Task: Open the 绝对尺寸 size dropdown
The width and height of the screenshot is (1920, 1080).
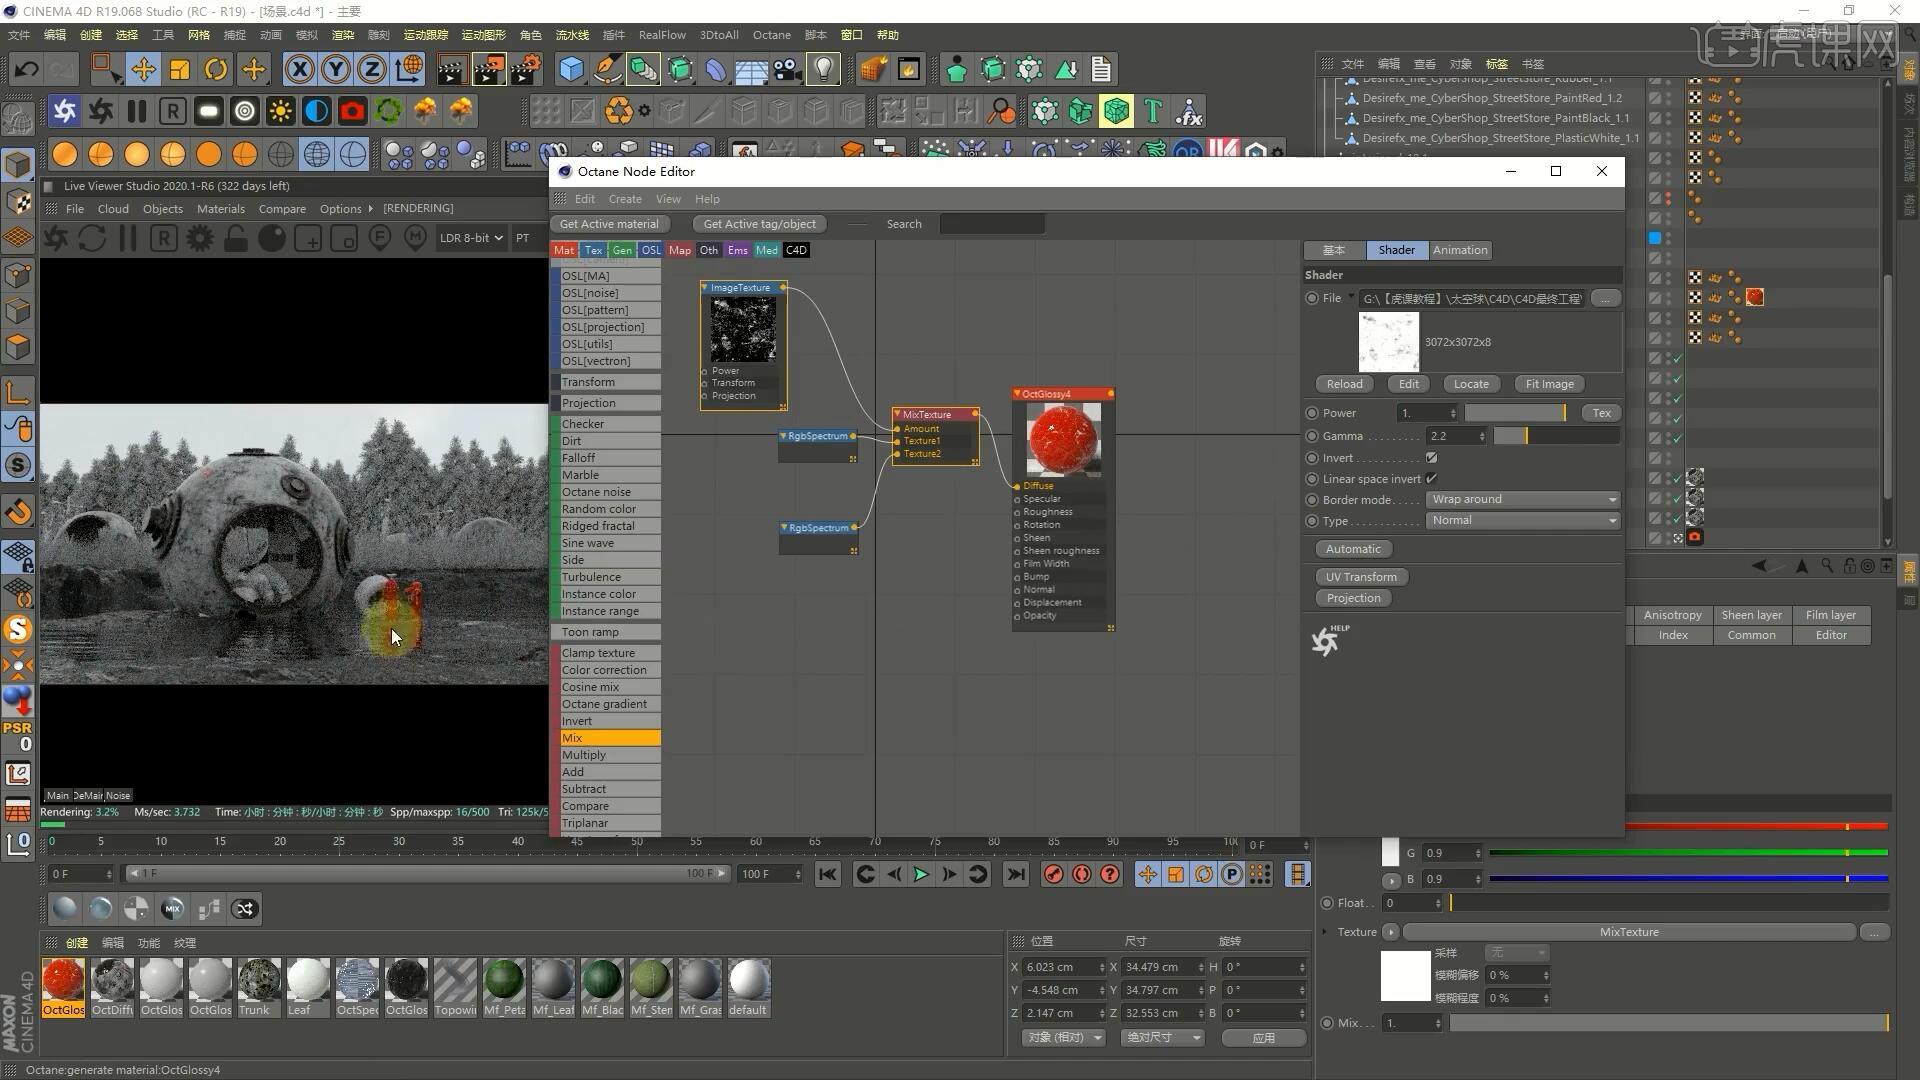Action: 1162,1038
